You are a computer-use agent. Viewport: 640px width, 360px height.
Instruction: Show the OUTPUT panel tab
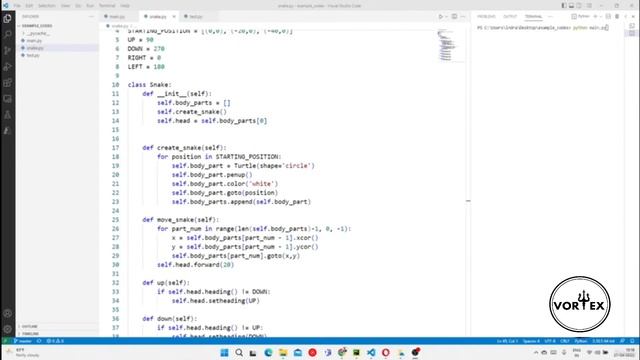pyautogui.click(x=510, y=17)
